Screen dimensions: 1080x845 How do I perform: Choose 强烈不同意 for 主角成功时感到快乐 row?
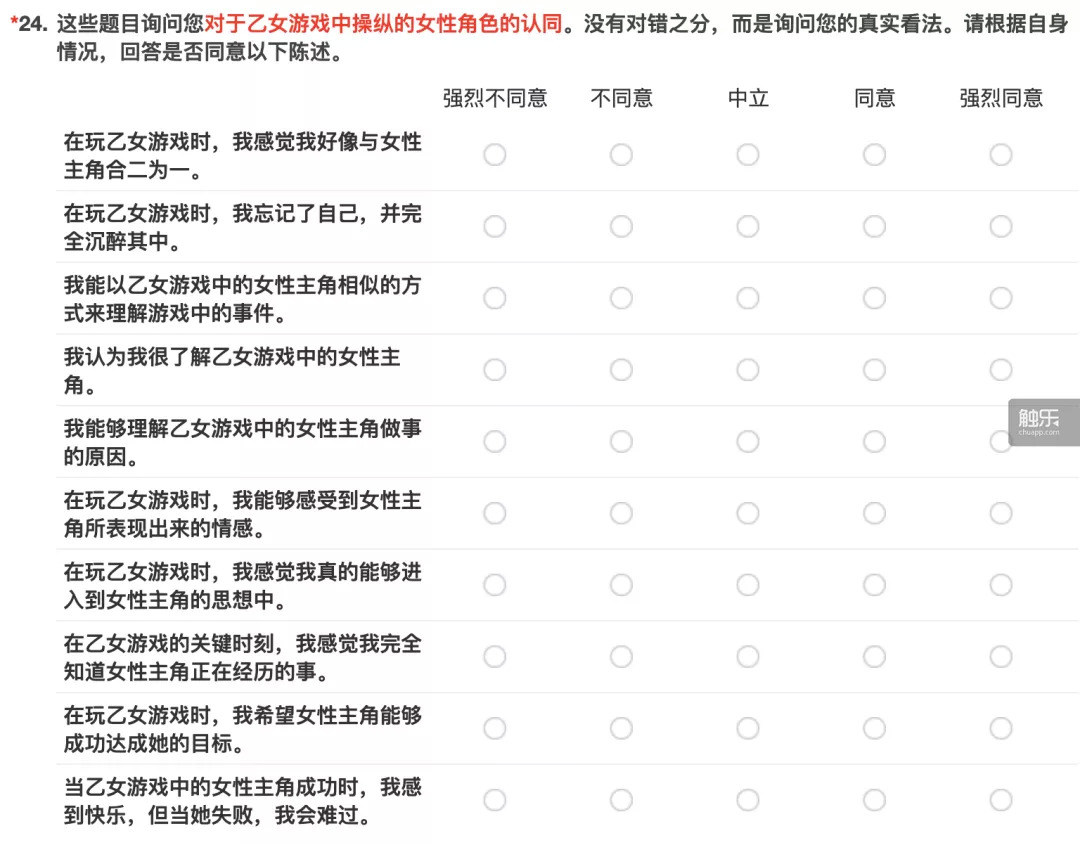tap(495, 800)
